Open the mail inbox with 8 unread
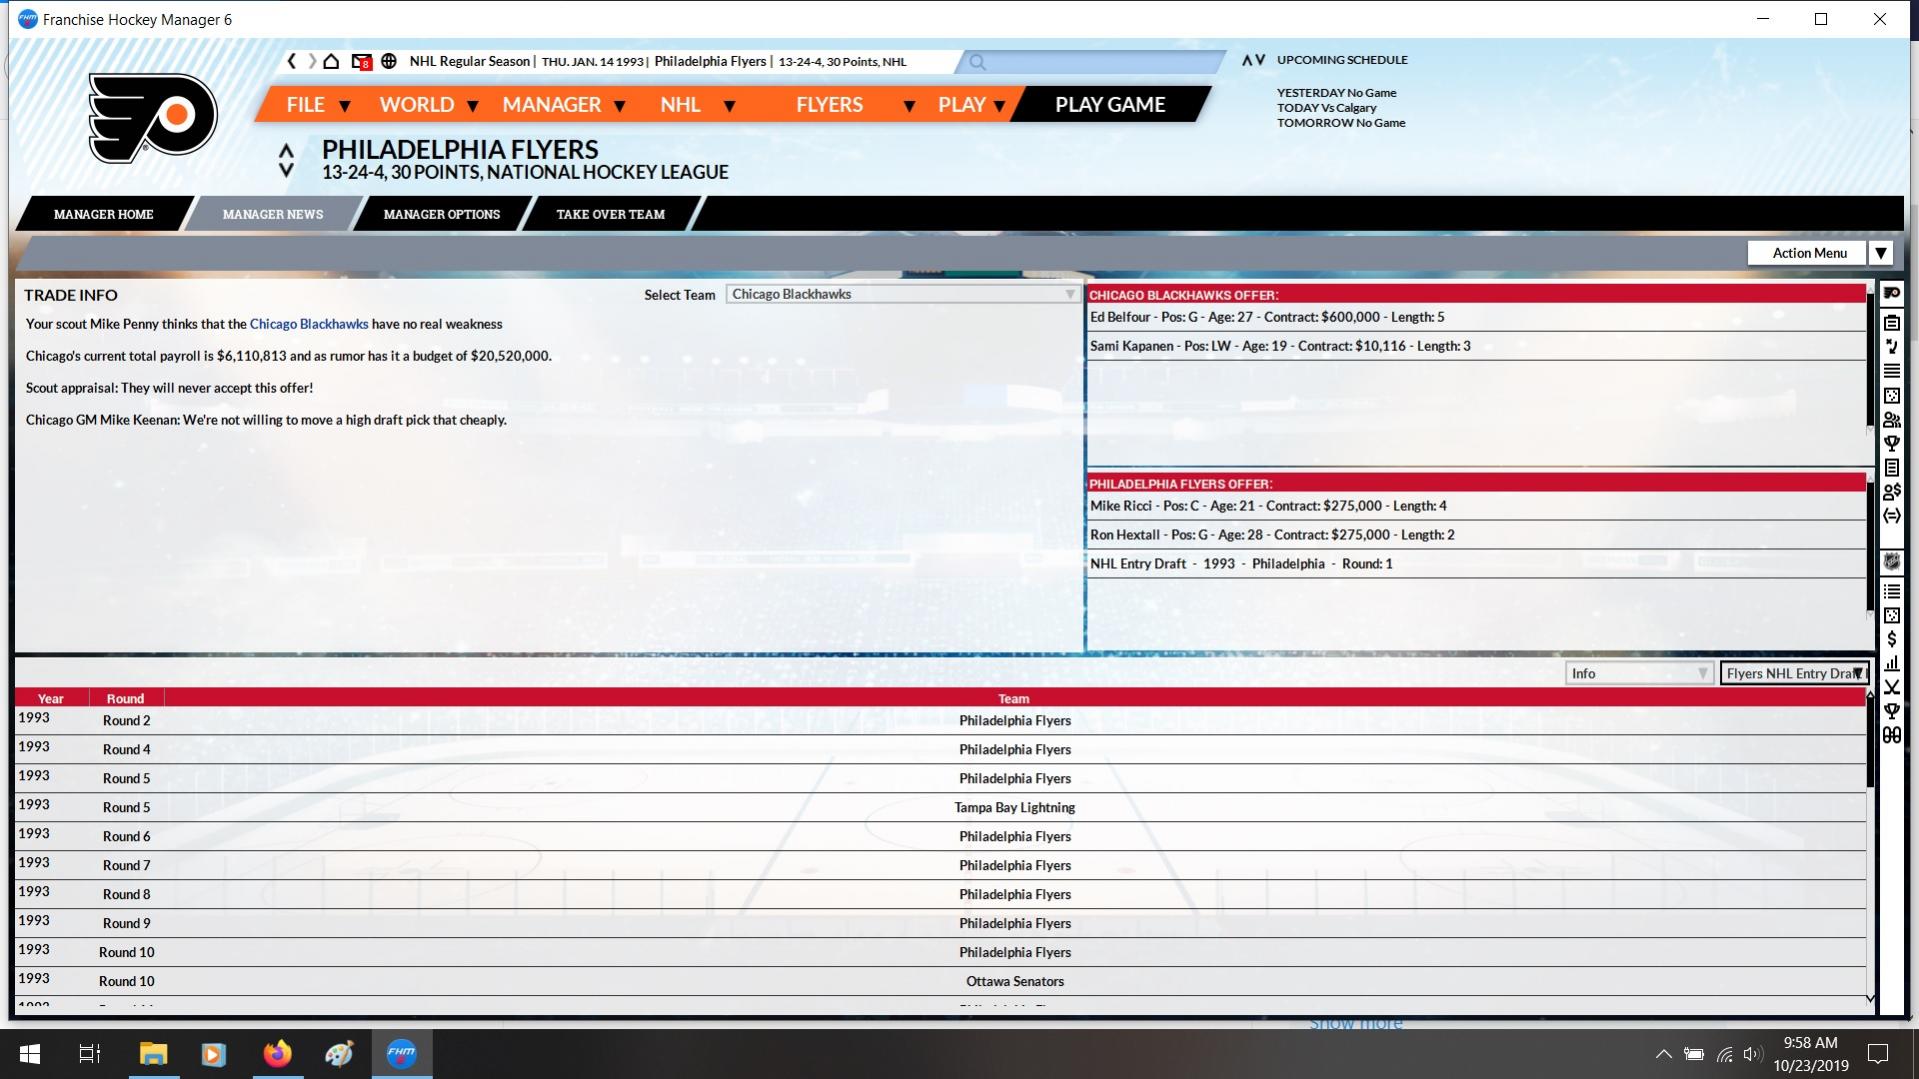 click(x=361, y=62)
